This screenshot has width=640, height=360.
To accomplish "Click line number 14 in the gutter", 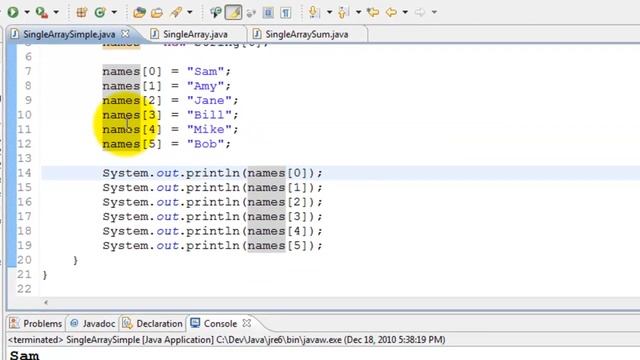I will (24, 173).
